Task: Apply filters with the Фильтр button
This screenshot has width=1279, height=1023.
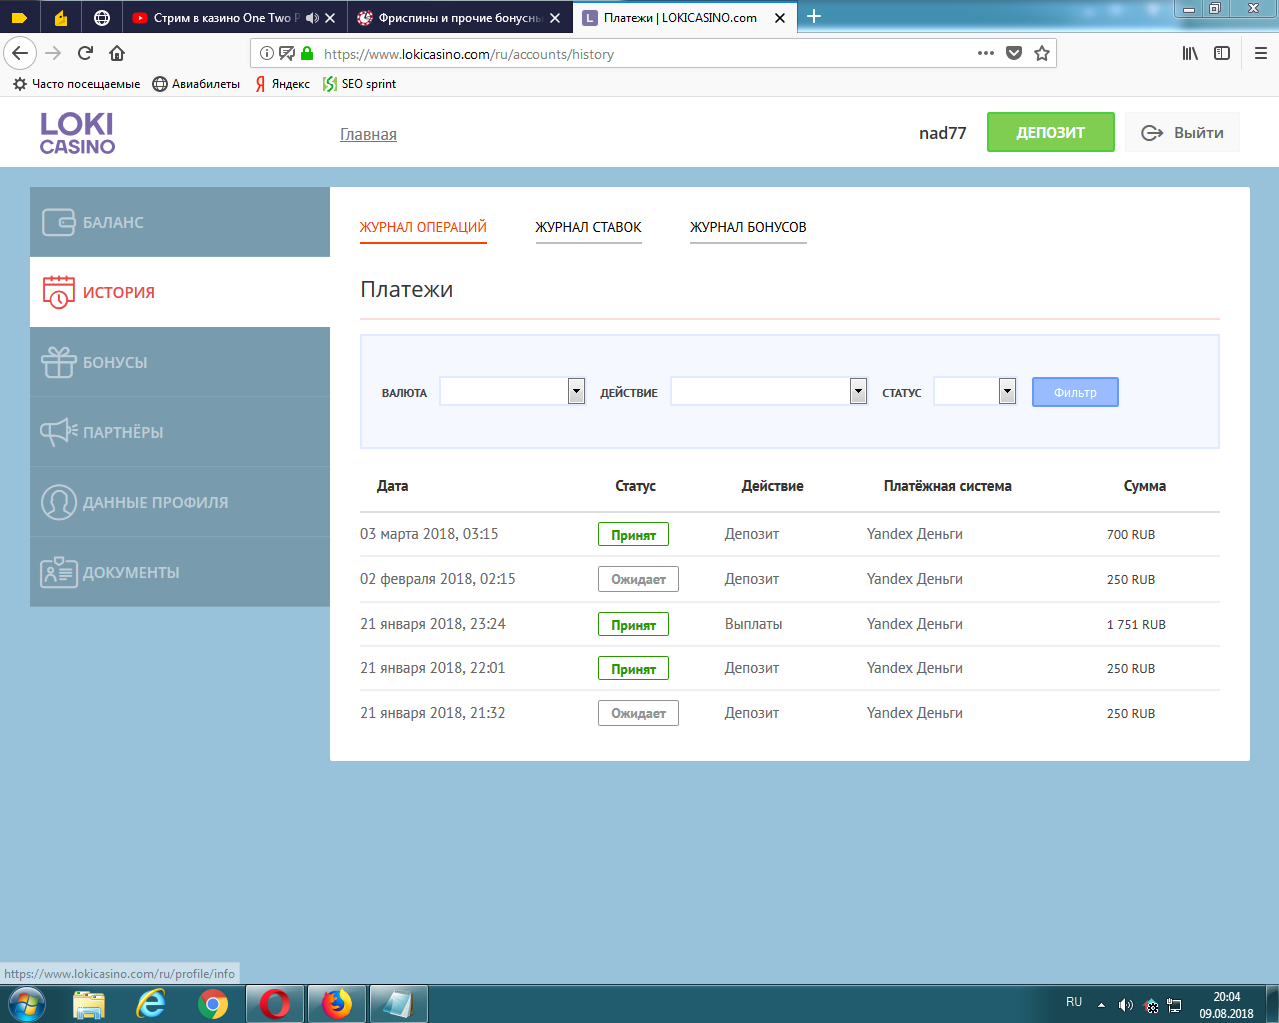Action: (x=1075, y=392)
